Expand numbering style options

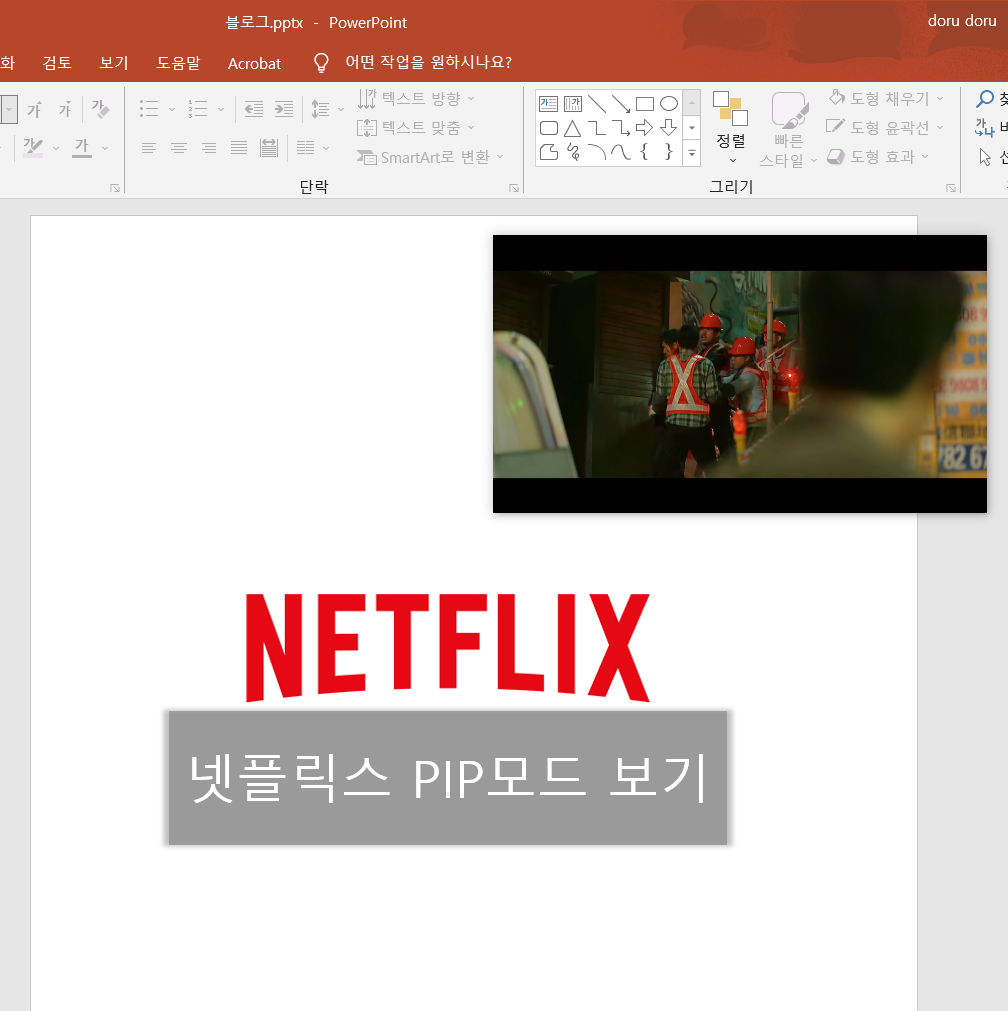point(221,110)
